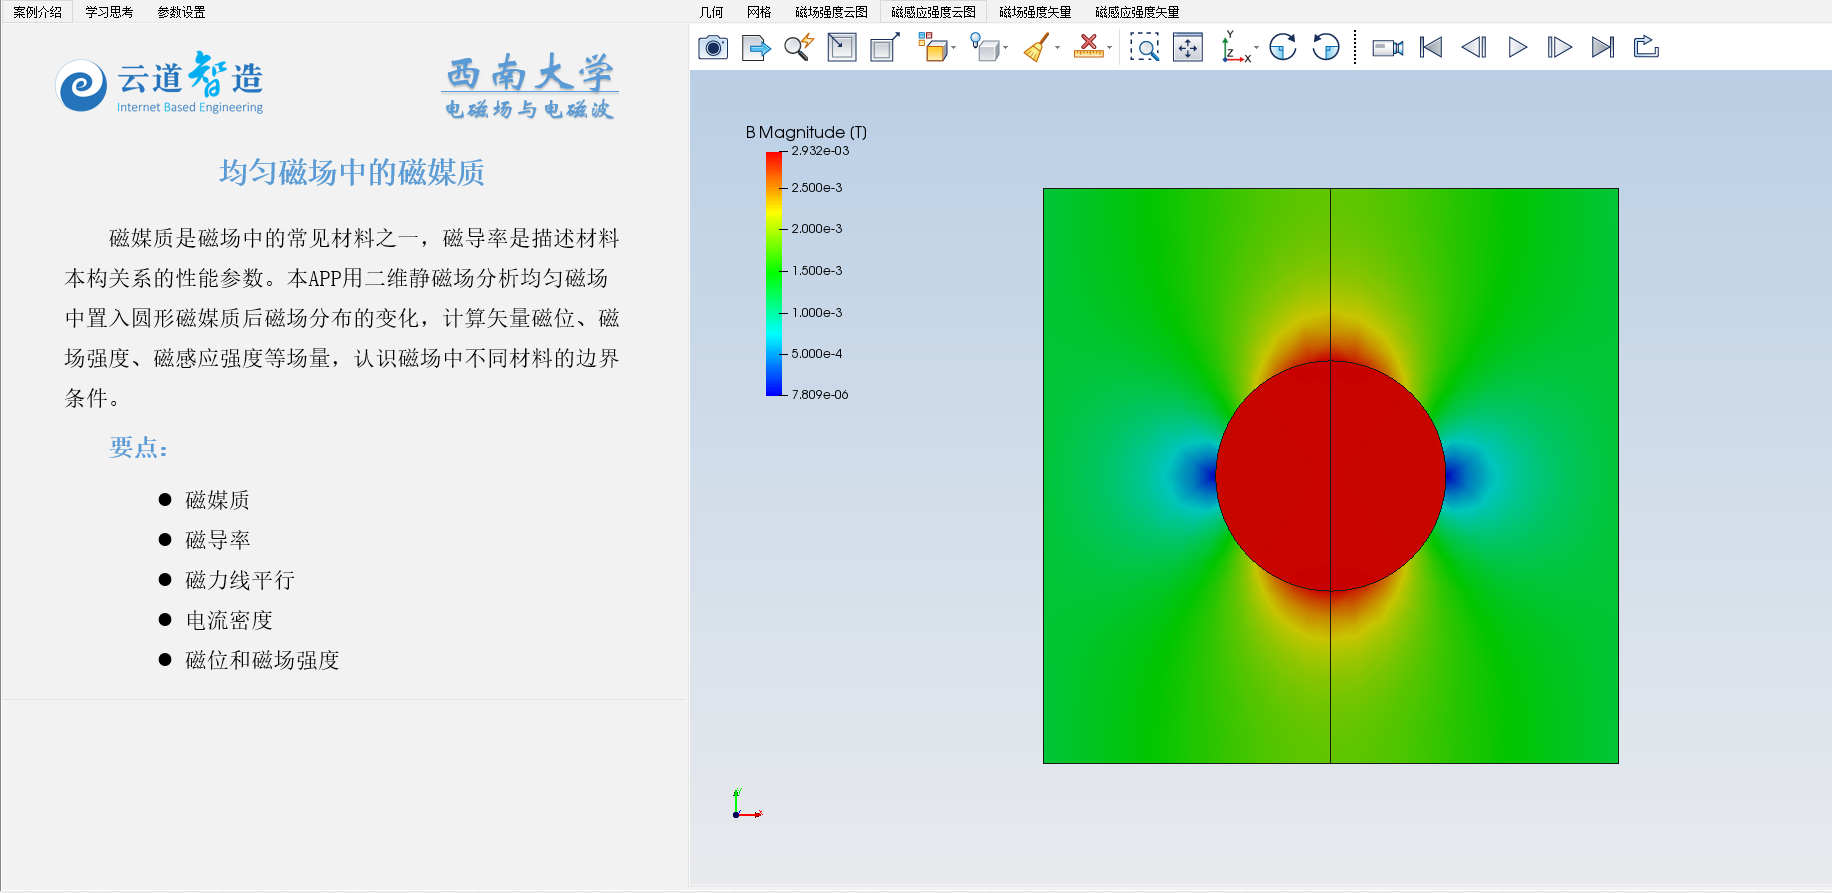The width and height of the screenshot is (1832, 893).
Task: Click the bullet item 电流密度
Action: [229, 620]
